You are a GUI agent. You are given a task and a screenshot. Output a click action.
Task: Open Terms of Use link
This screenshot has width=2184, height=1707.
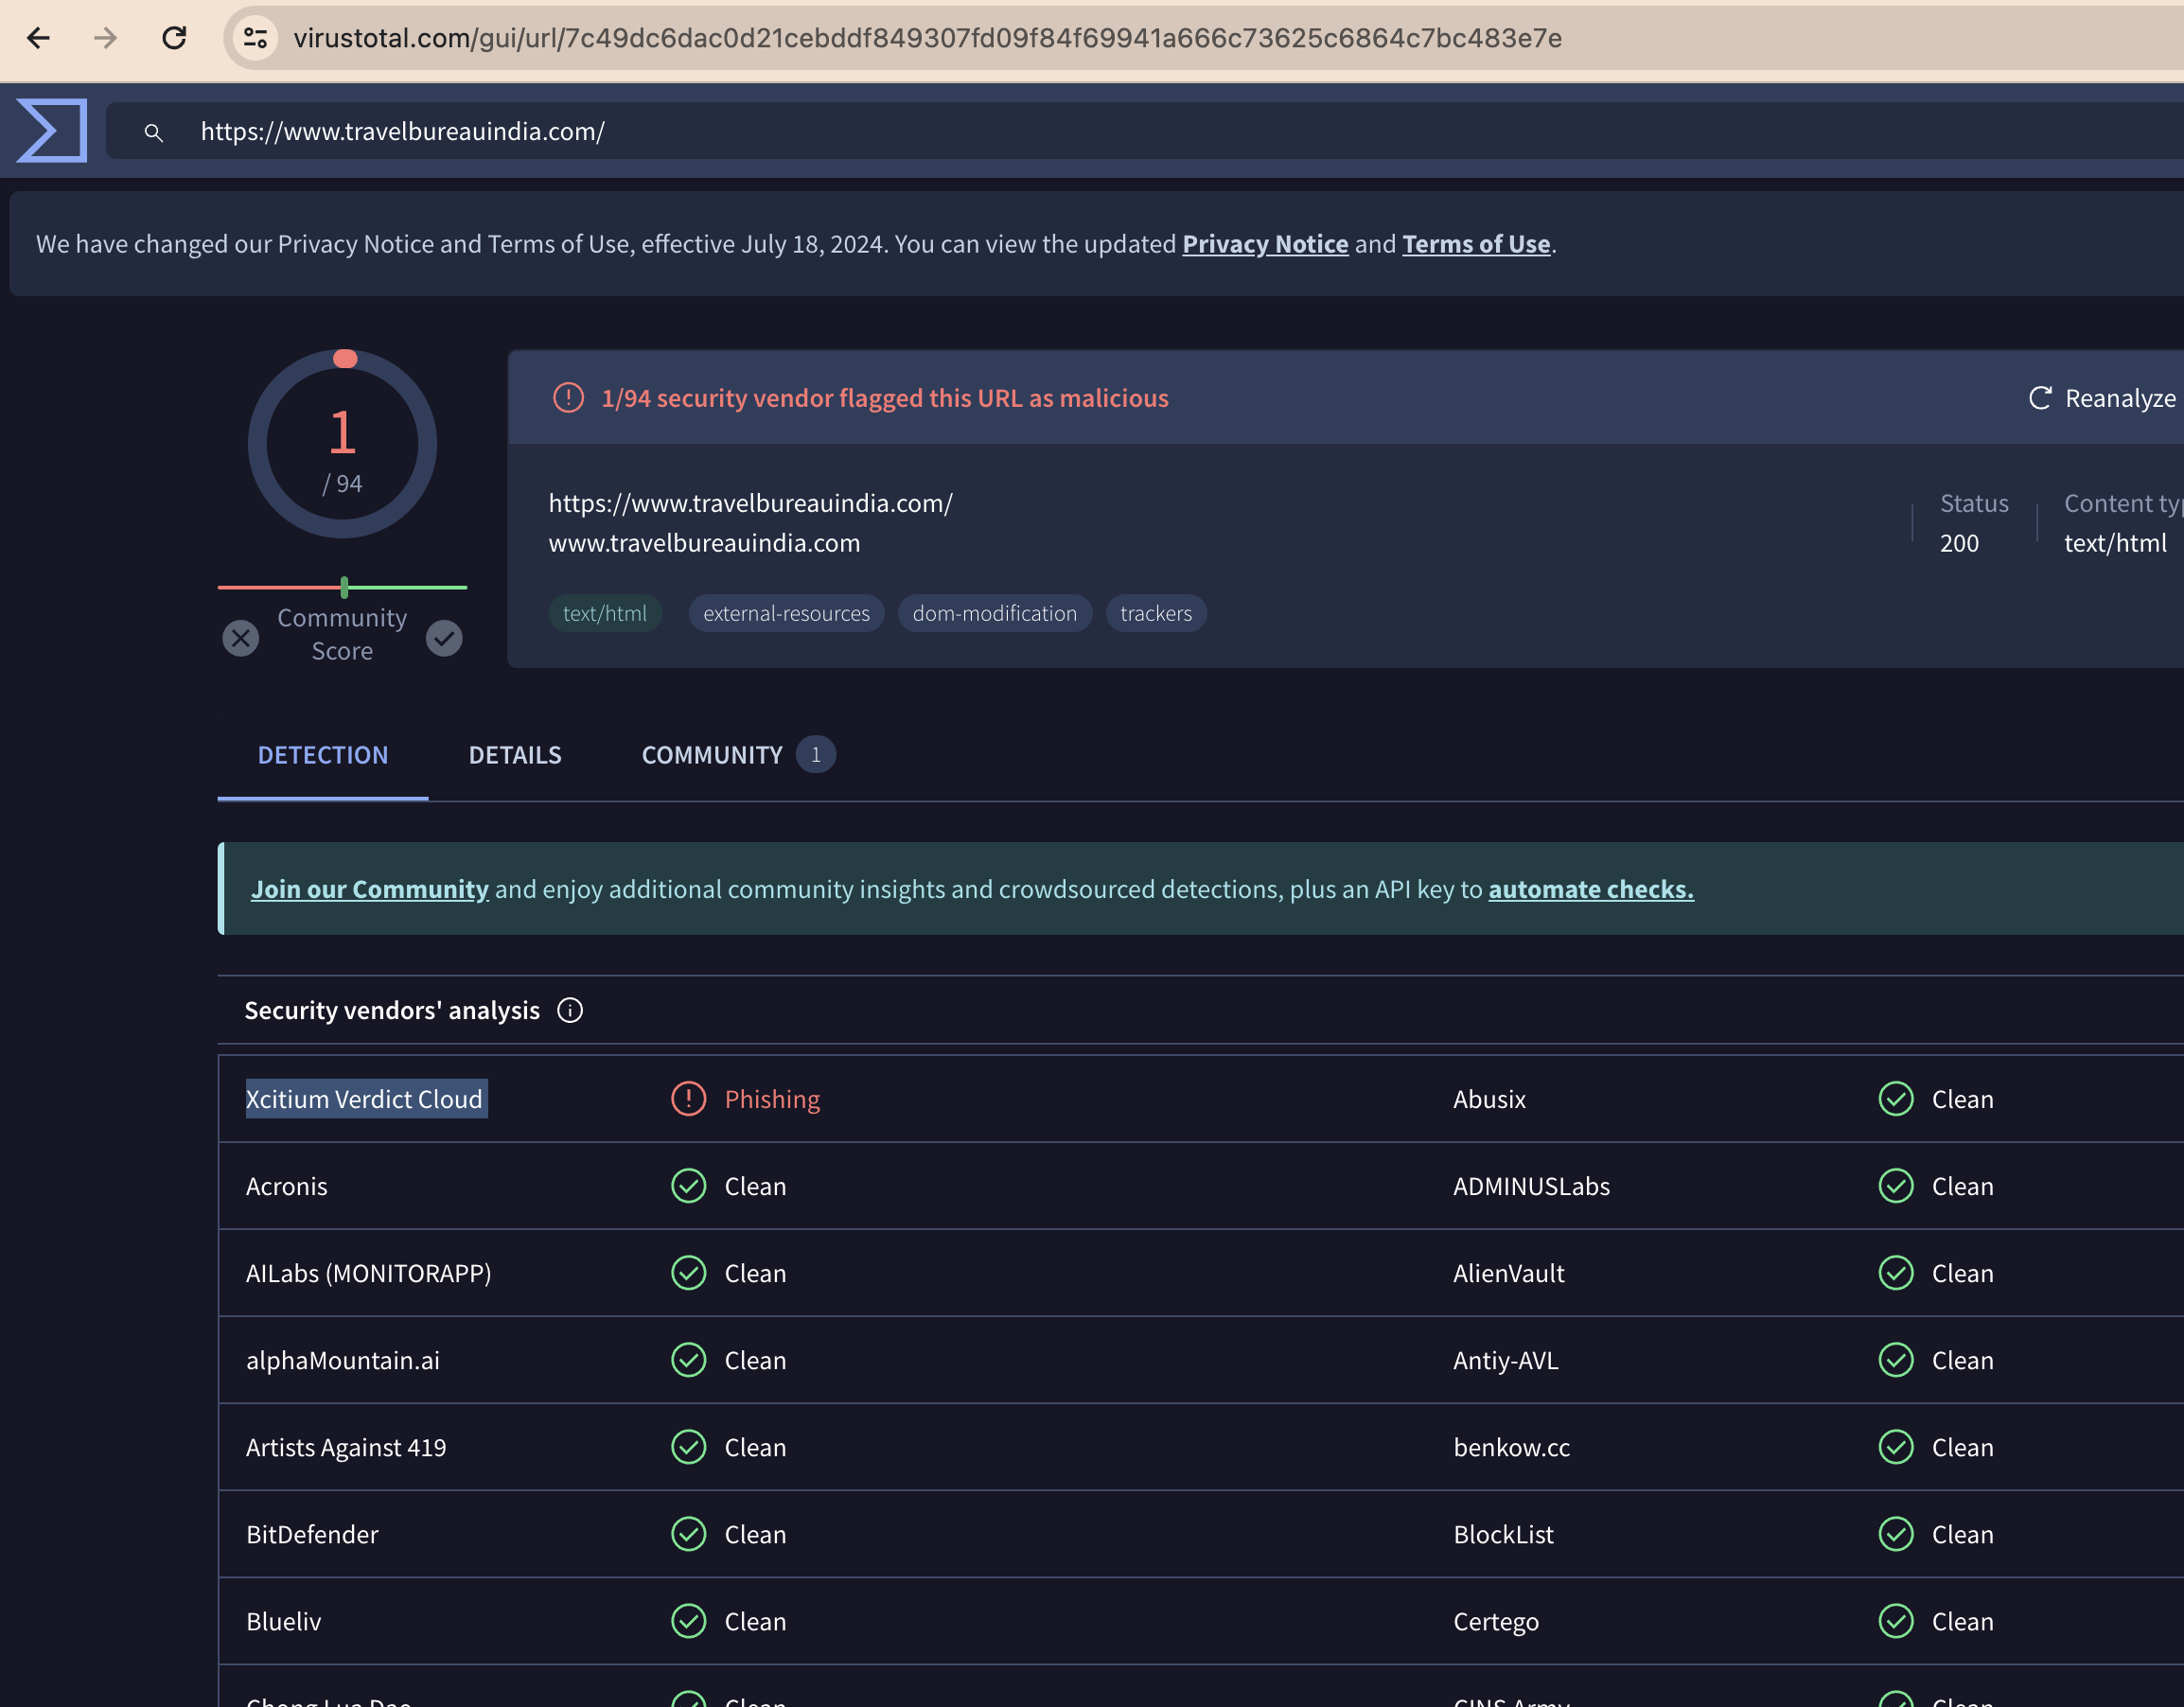[x=1475, y=244]
